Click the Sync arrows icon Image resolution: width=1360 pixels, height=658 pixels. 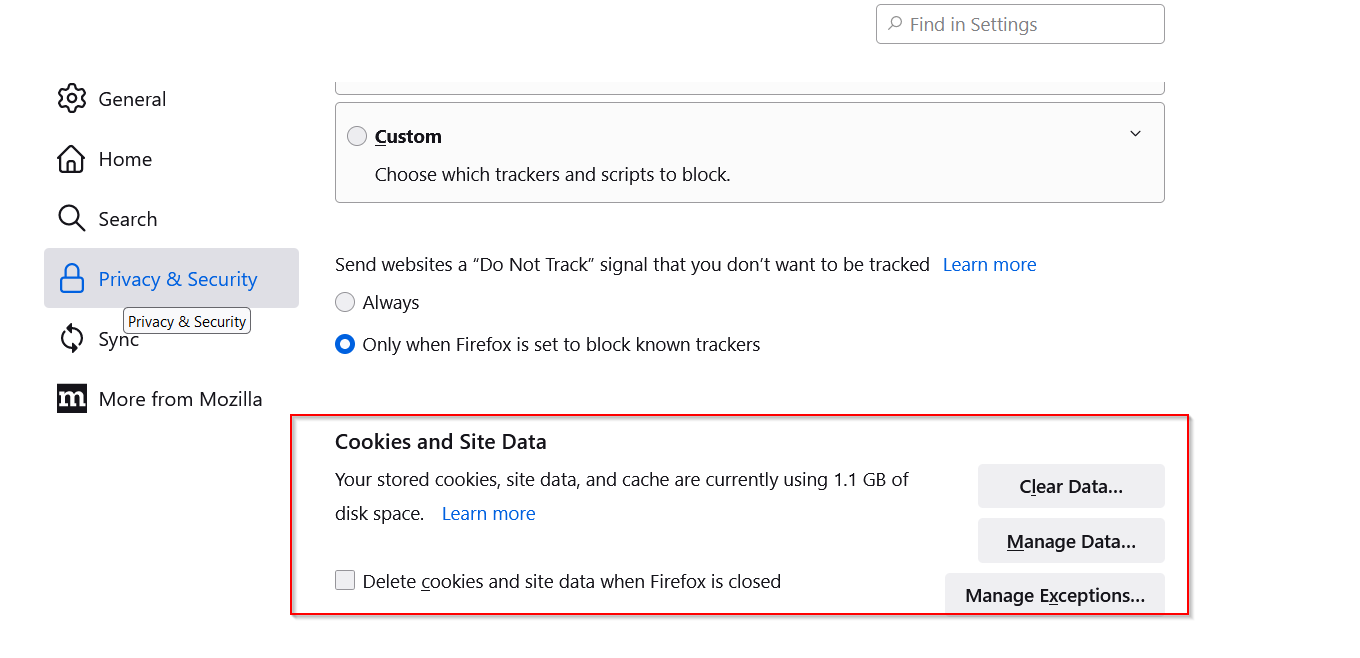[72, 339]
